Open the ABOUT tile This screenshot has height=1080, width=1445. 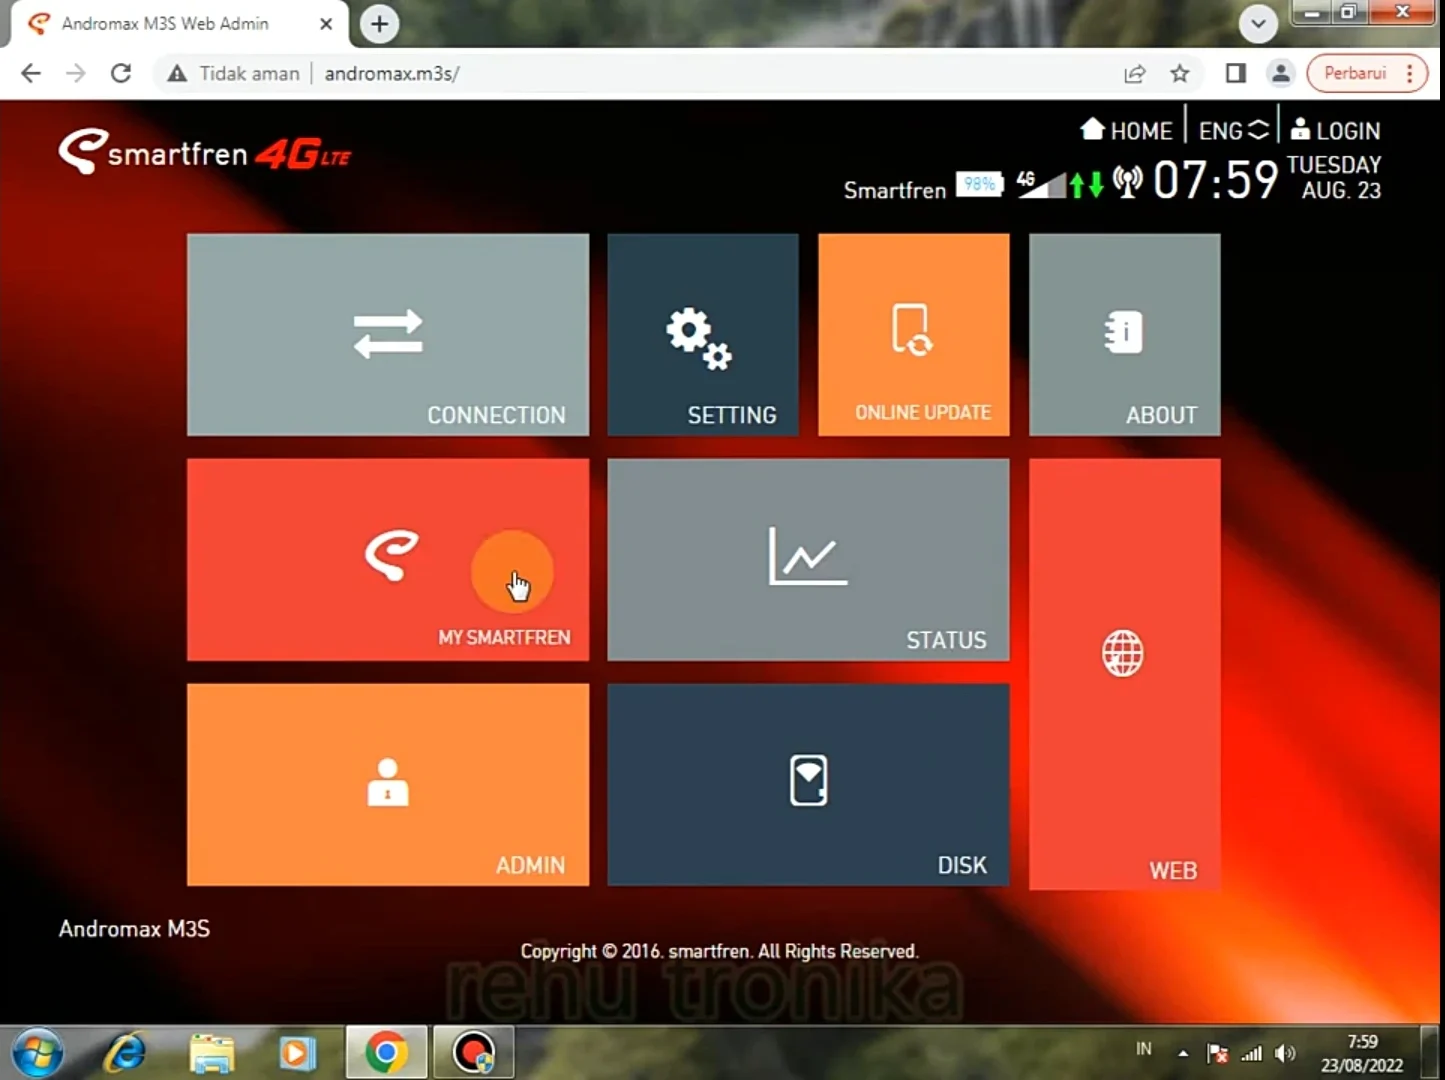click(1125, 335)
